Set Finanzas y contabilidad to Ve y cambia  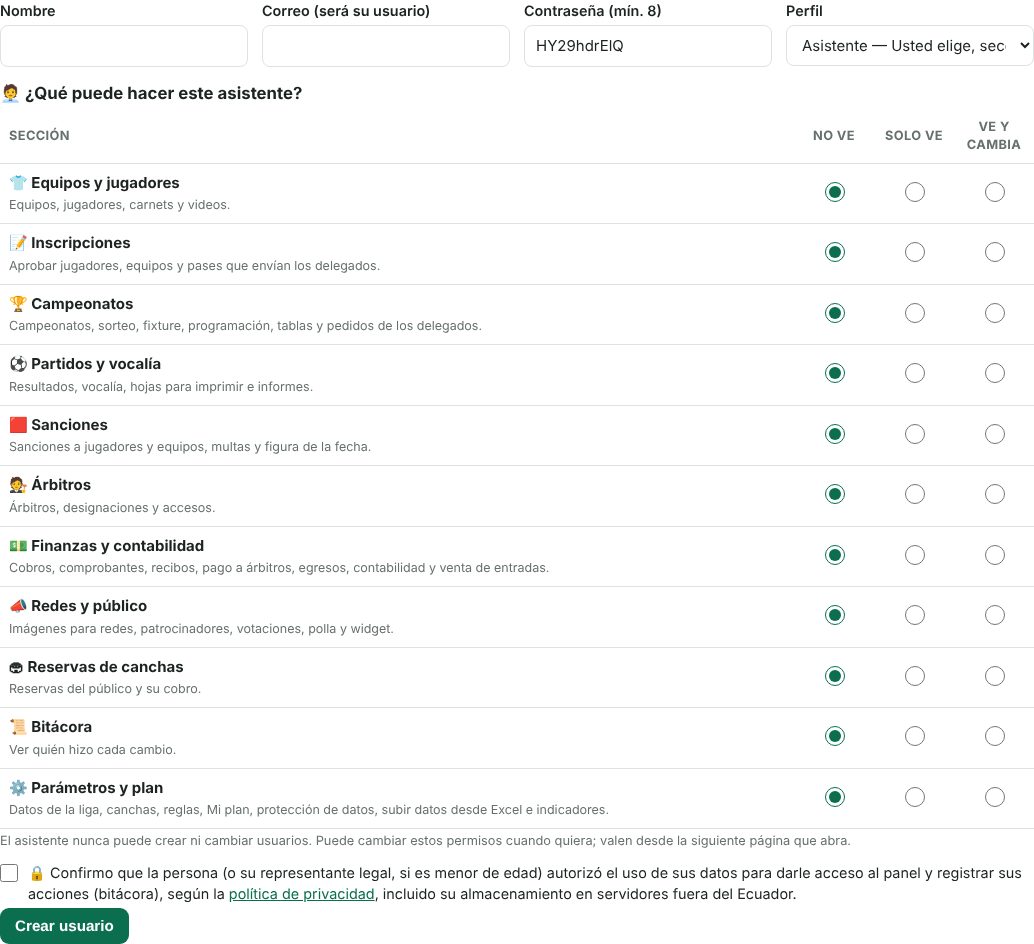coord(994,555)
